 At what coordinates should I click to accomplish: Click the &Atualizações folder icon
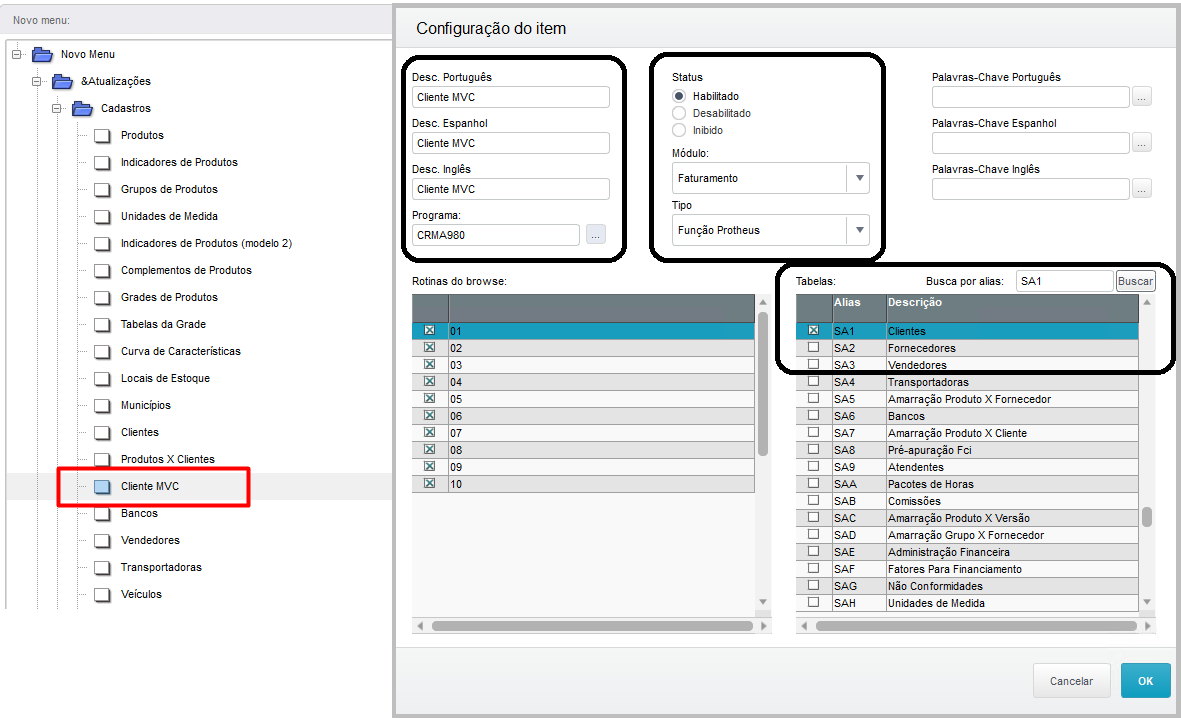pos(63,81)
